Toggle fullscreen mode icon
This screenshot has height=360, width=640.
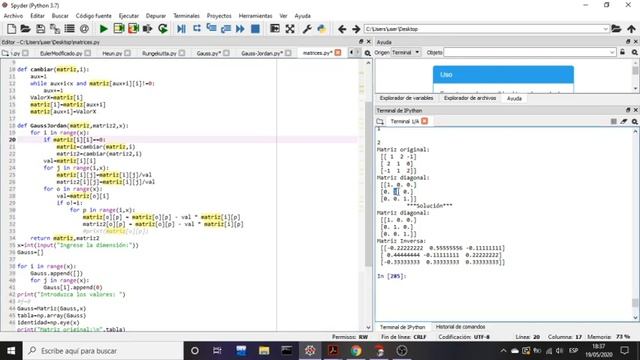[x=290, y=29]
